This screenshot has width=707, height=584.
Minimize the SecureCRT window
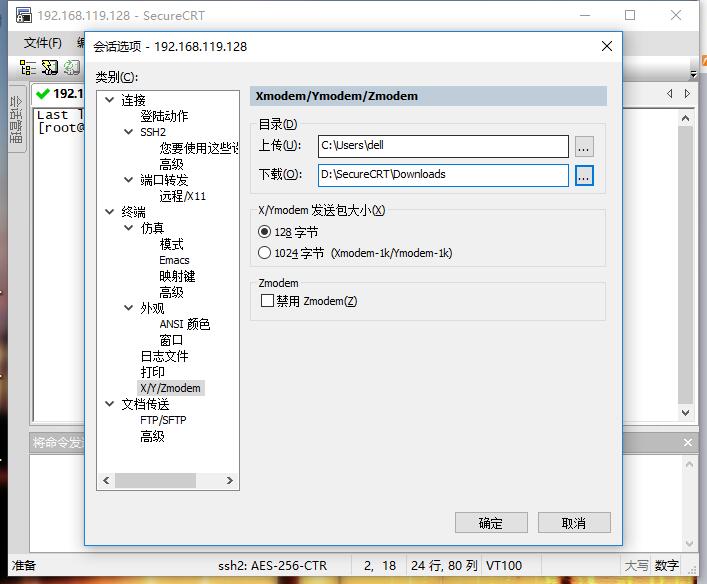click(585, 15)
